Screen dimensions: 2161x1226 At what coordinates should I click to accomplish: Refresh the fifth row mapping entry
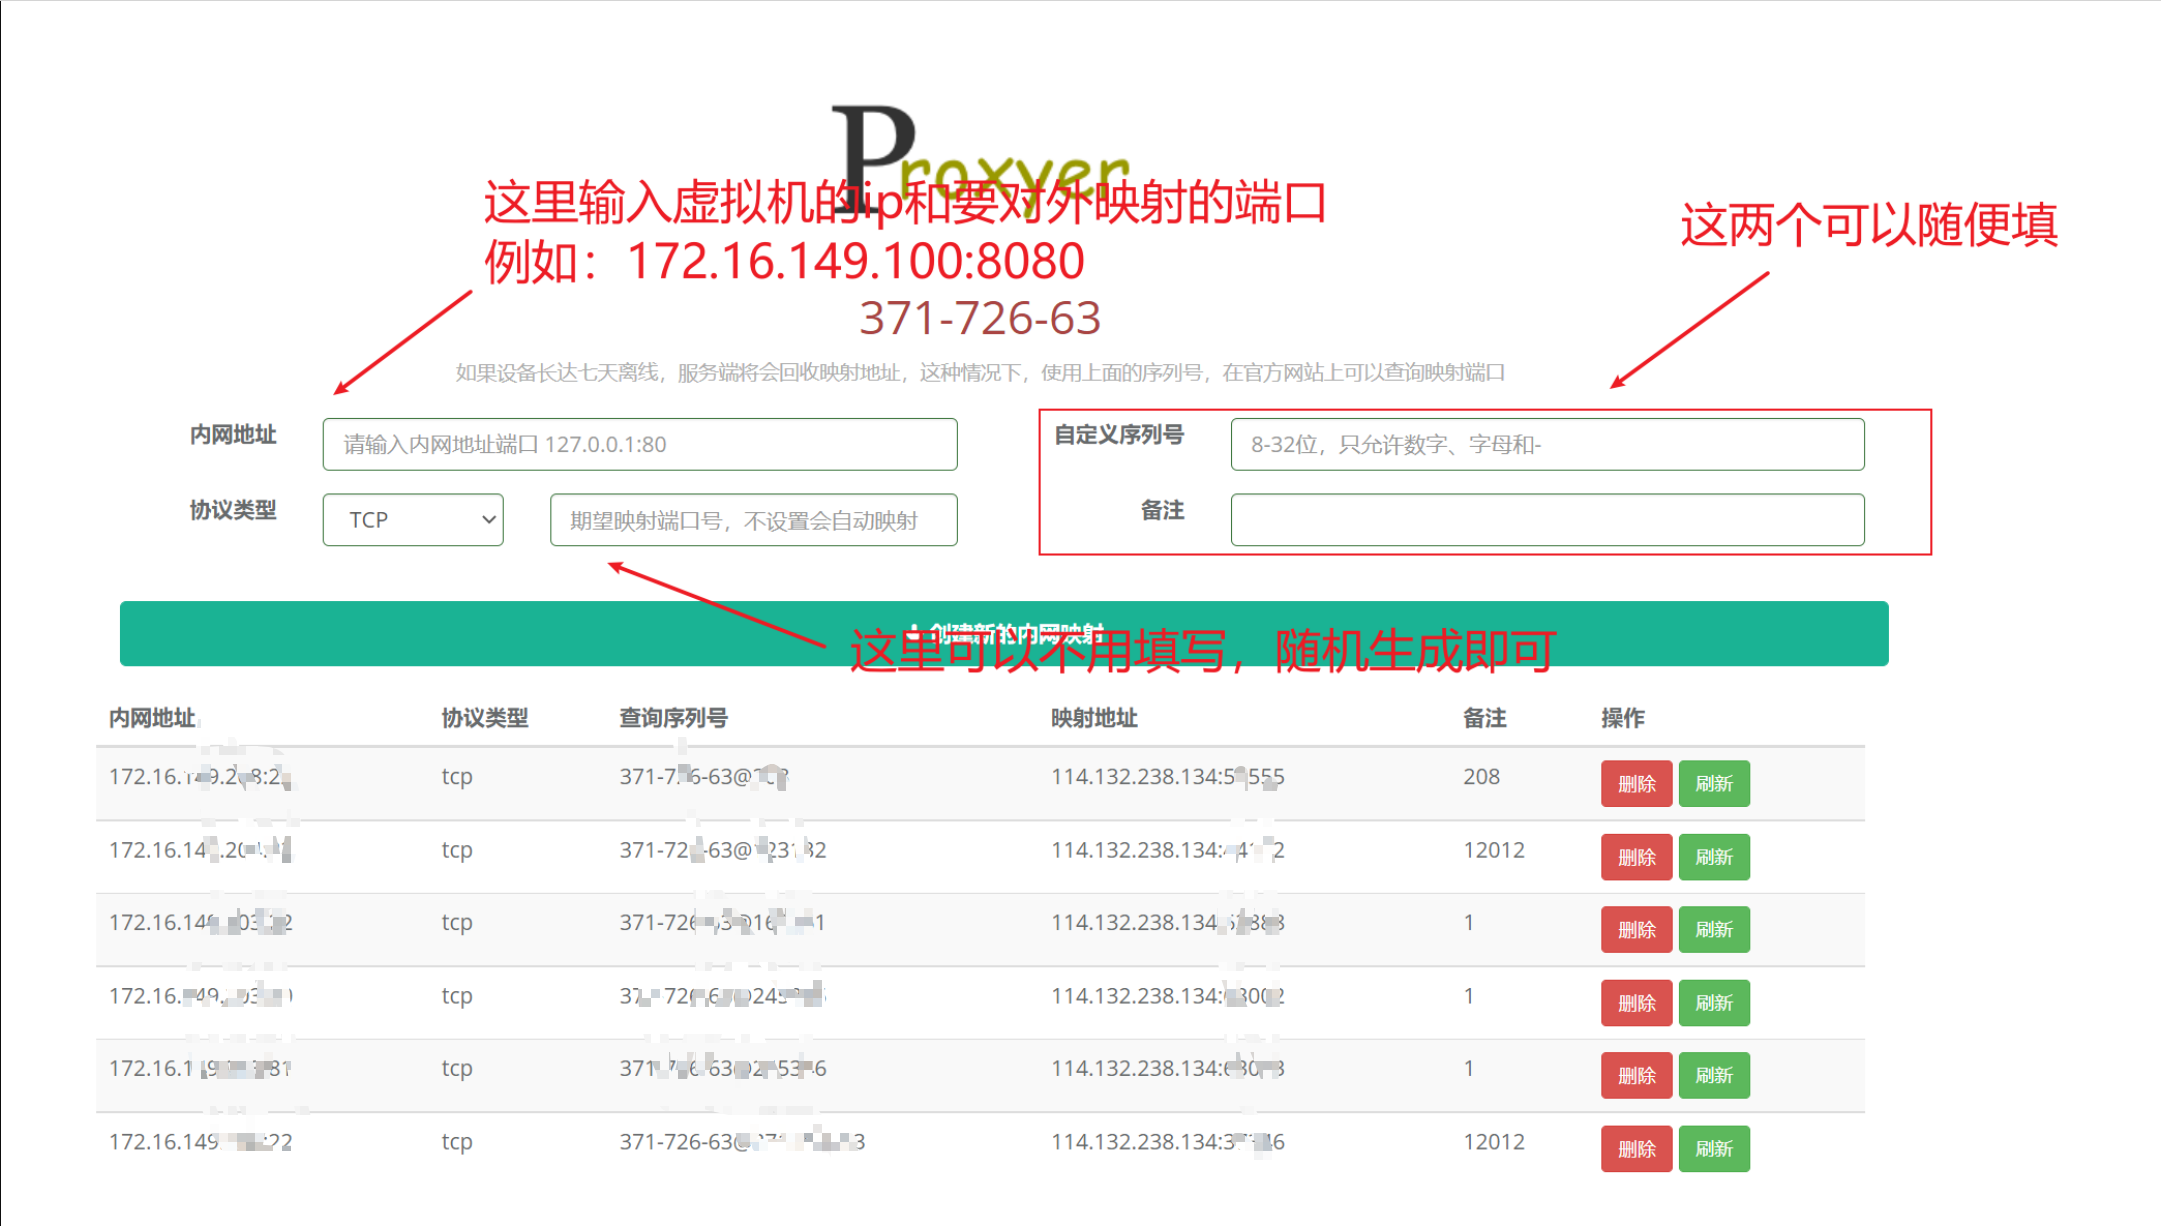[1713, 1076]
